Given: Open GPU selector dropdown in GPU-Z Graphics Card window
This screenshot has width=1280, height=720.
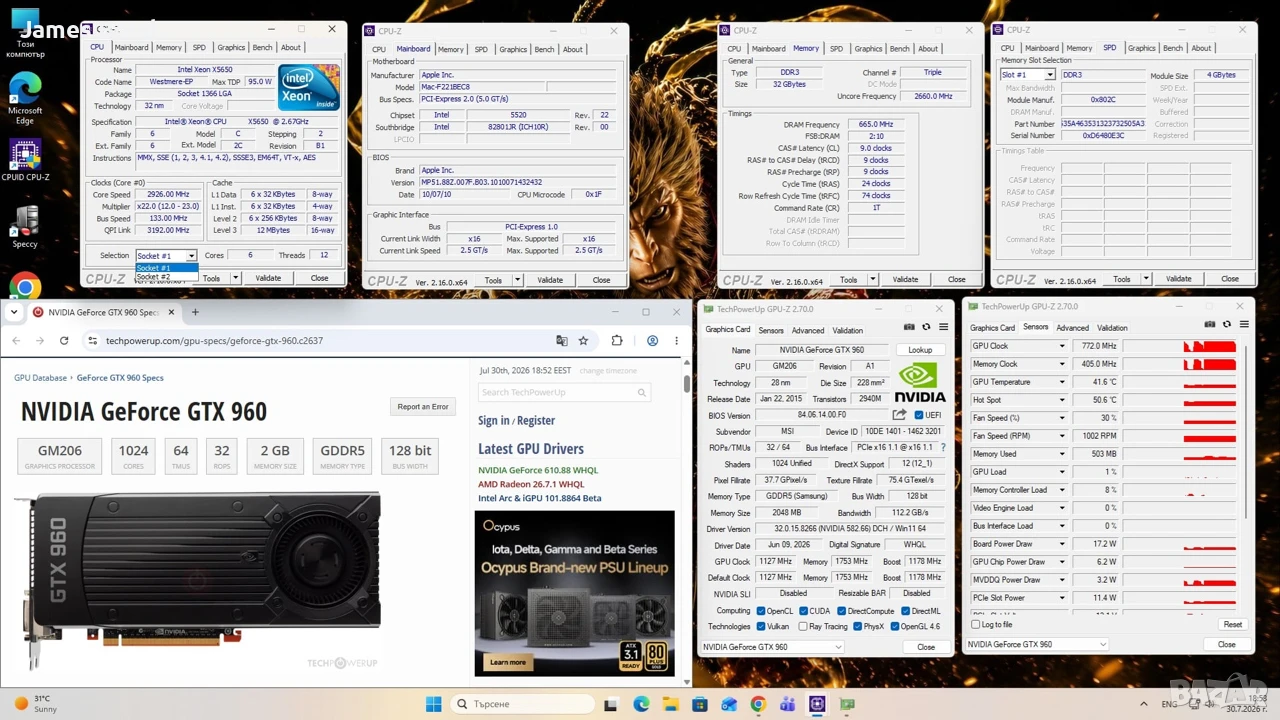Looking at the screenshot, I should pos(773,647).
